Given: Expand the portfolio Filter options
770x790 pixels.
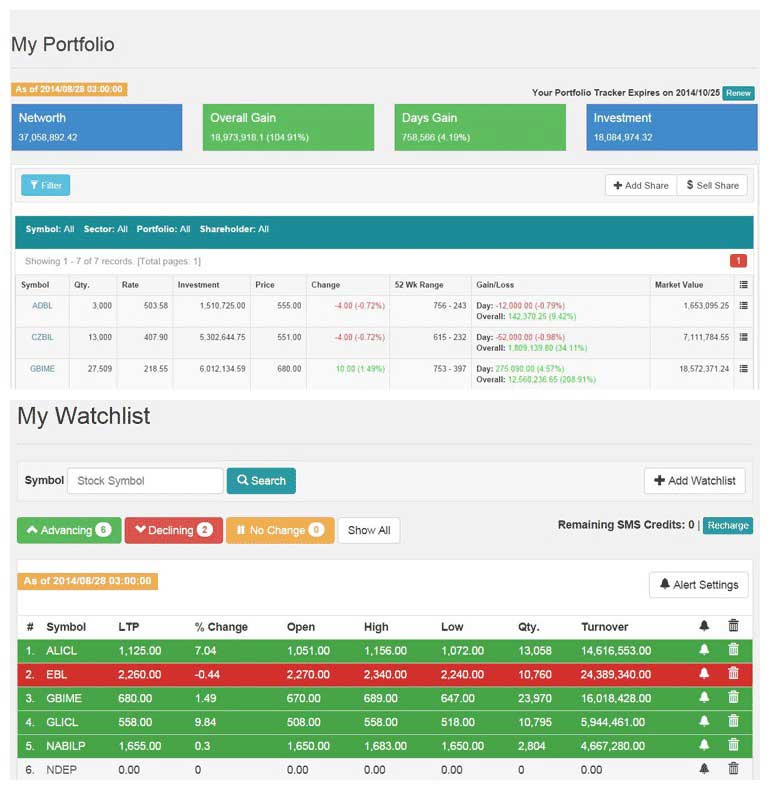Looking at the screenshot, I should [x=46, y=185].
